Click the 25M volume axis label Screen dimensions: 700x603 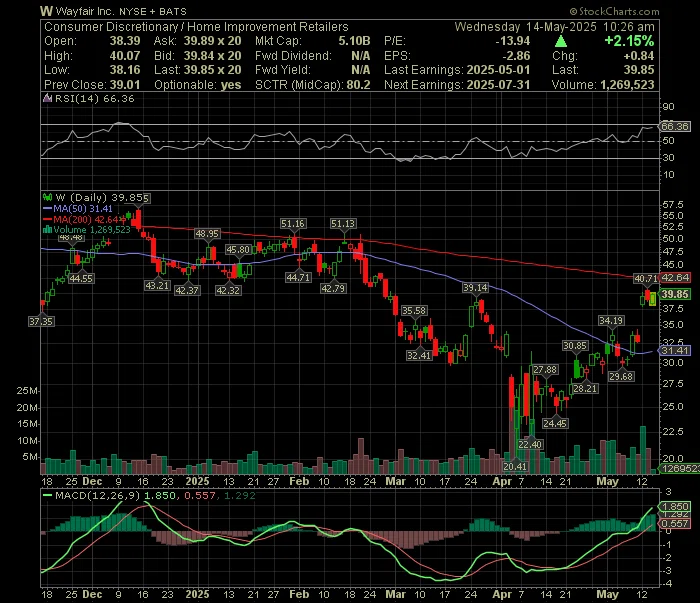27,391
